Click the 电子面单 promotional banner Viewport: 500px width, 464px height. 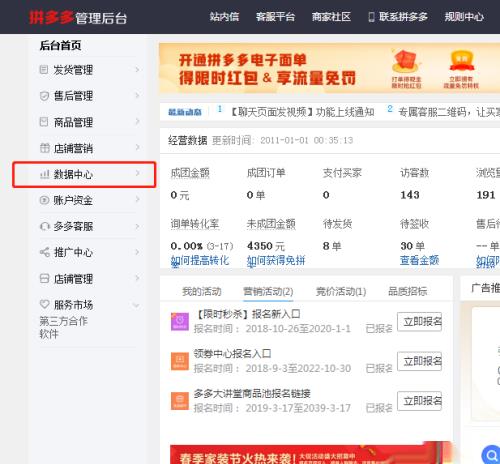tap(330, 68)
